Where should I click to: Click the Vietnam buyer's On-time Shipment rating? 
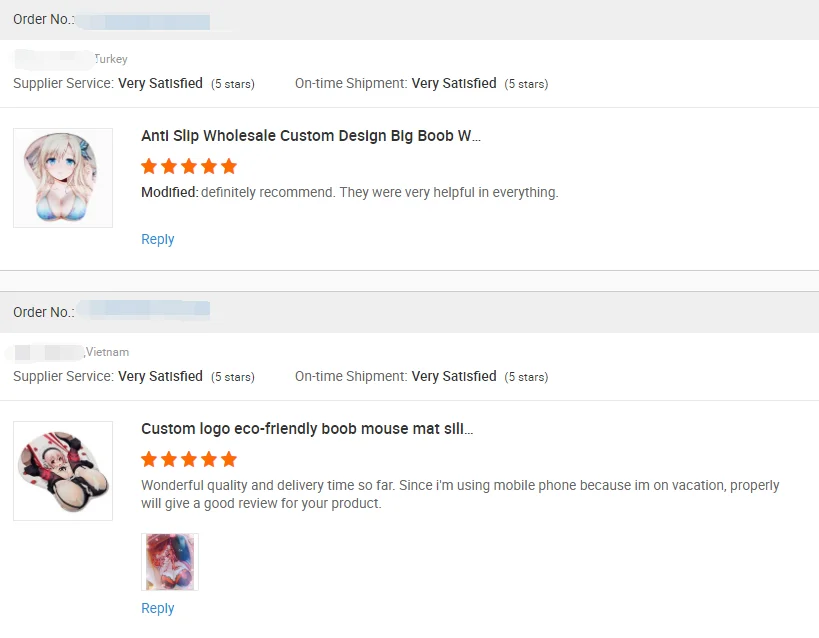[x=454, y=377]
